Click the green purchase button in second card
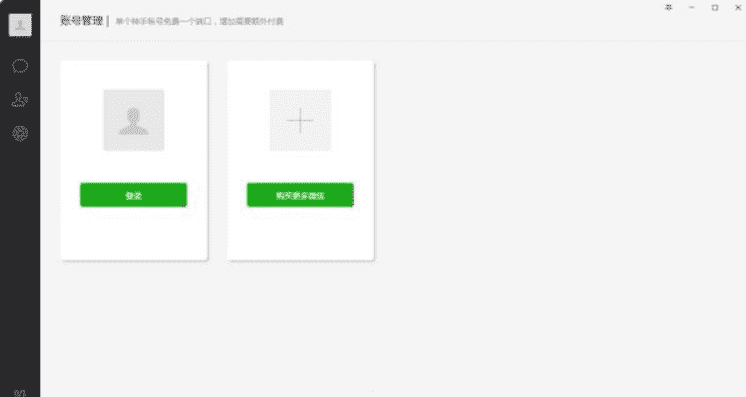Image resolution: width=746 pixels, height=397 pixels. (300, 195)
